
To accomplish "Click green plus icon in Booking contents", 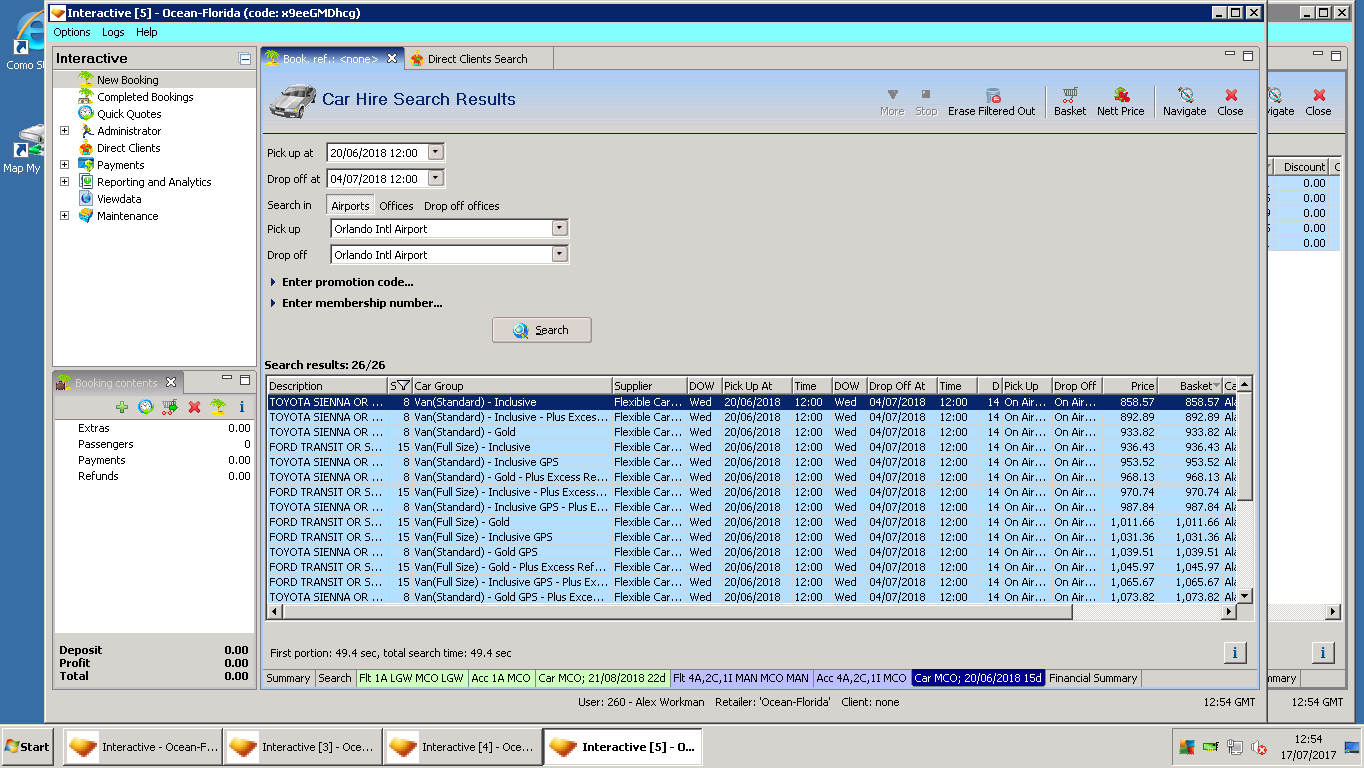I will [122, 407].
